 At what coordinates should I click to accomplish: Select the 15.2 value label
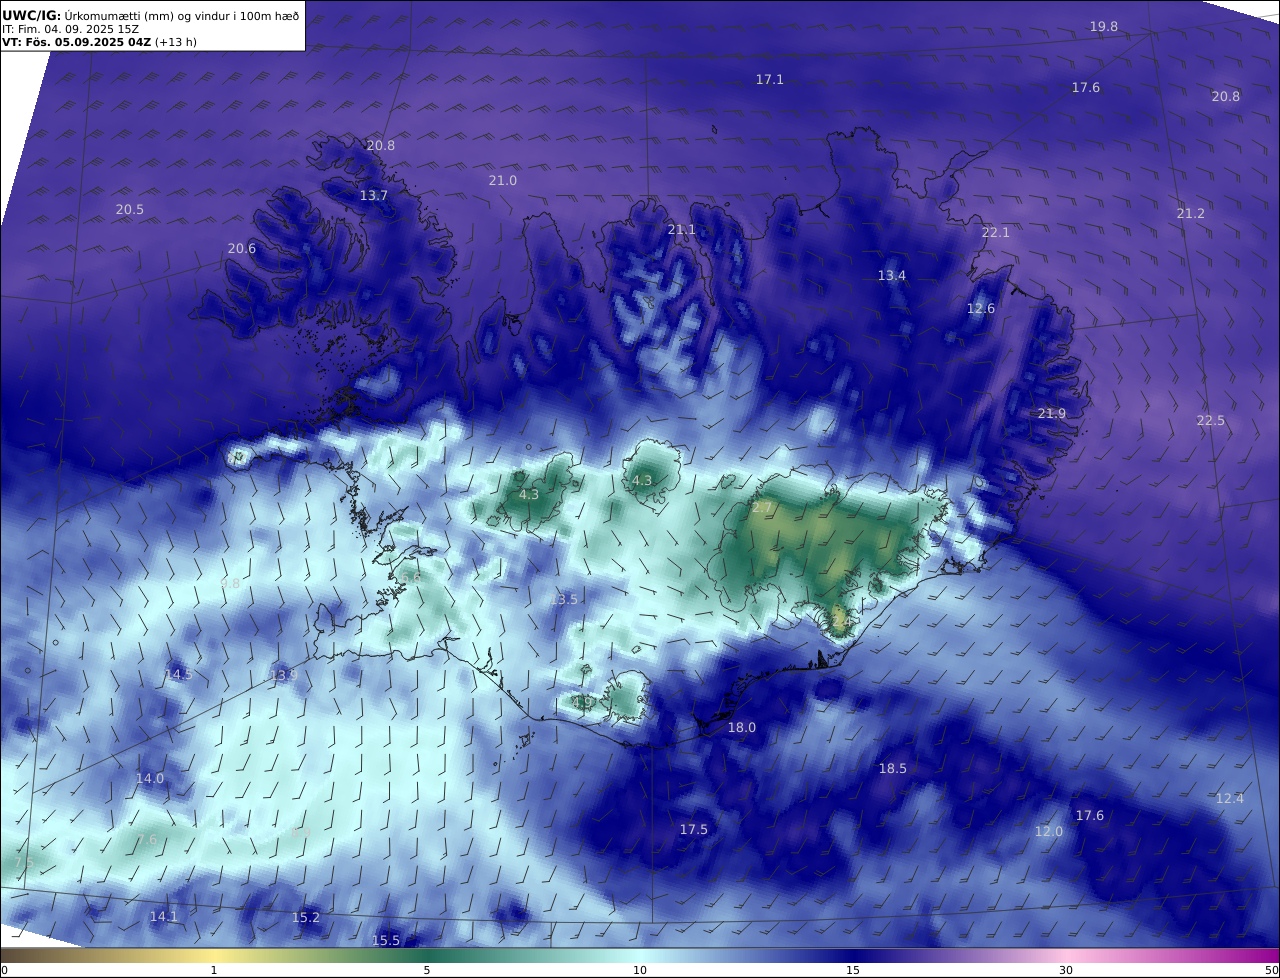pos(306,918)
